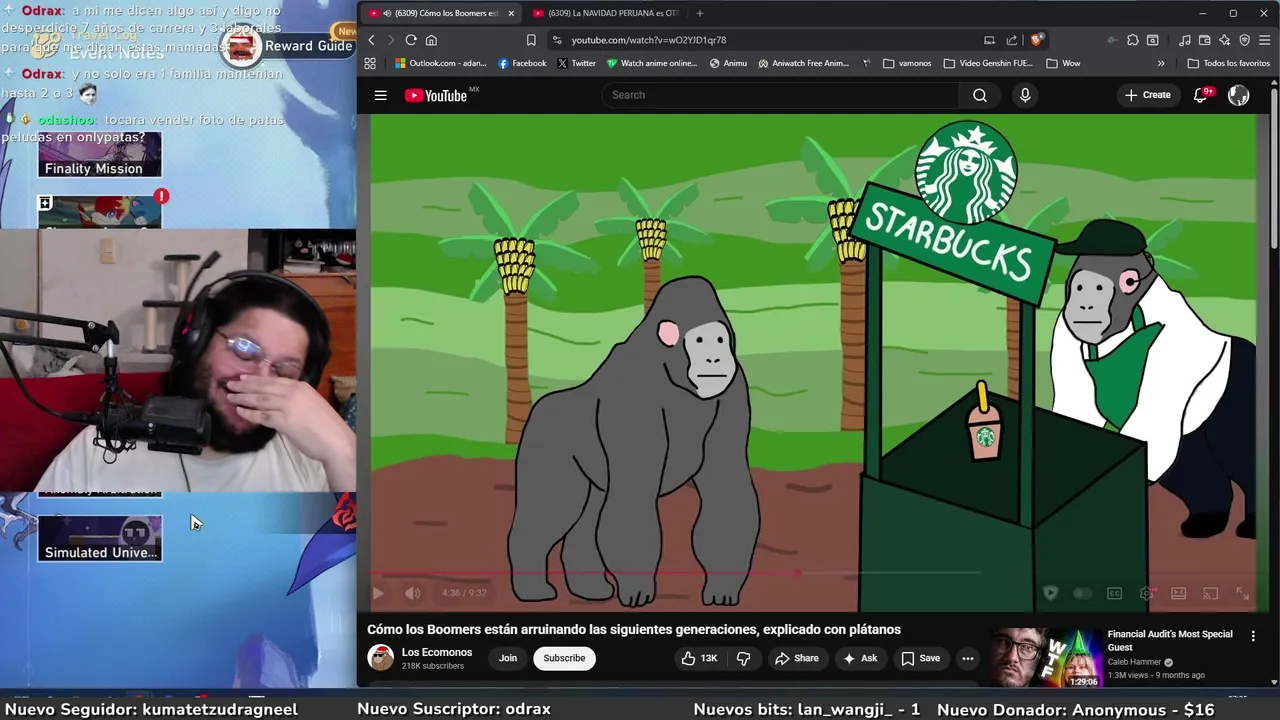Select Simulated Universe card in stream overlay
The image size is (1280, 720).
pos(99,538)
